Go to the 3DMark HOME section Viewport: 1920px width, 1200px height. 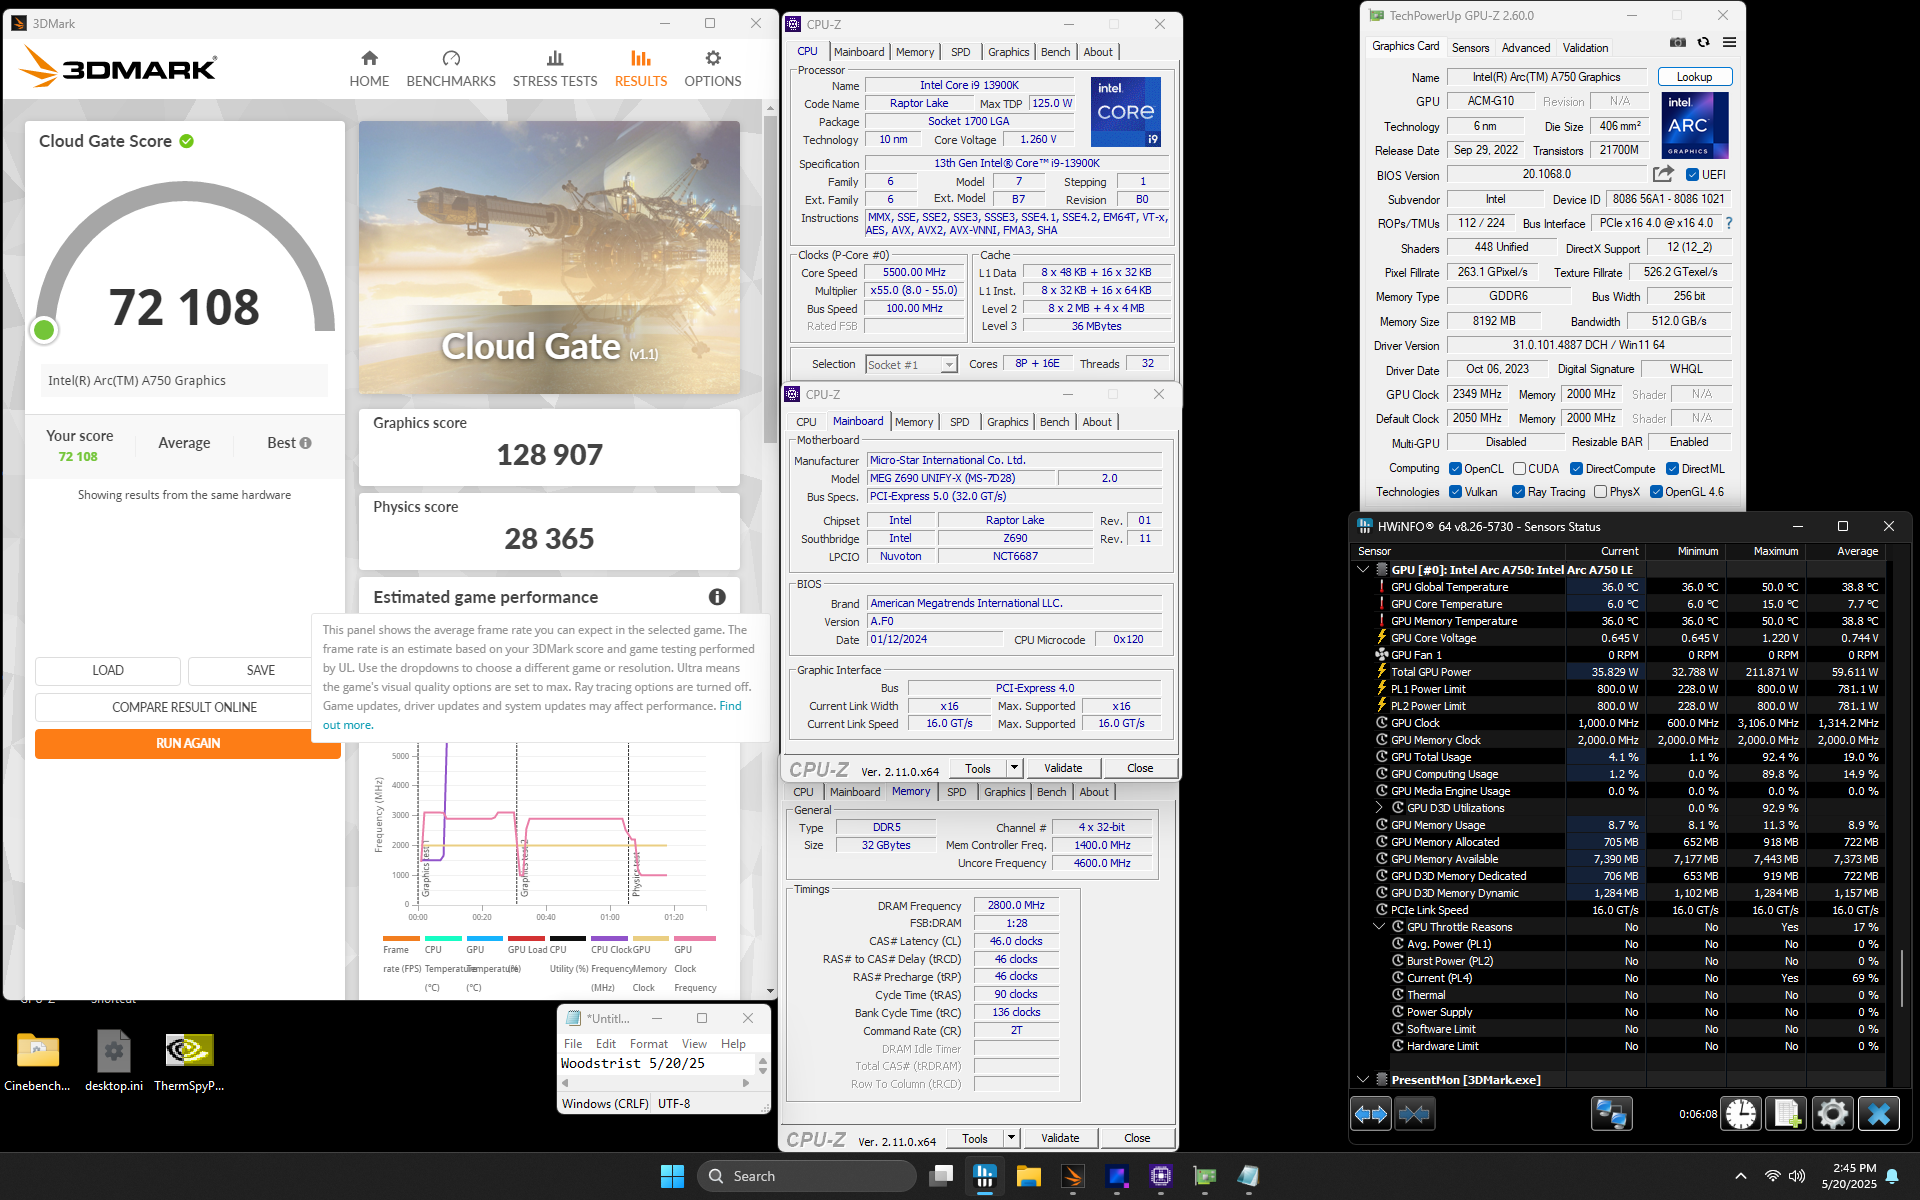[x=369, y=69]
